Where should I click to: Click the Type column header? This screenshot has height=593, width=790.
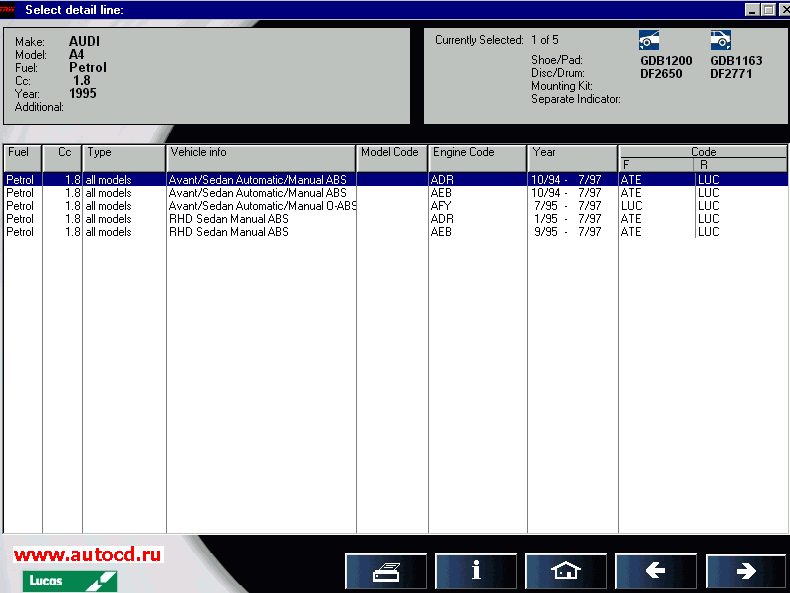(x=124, y=158)
